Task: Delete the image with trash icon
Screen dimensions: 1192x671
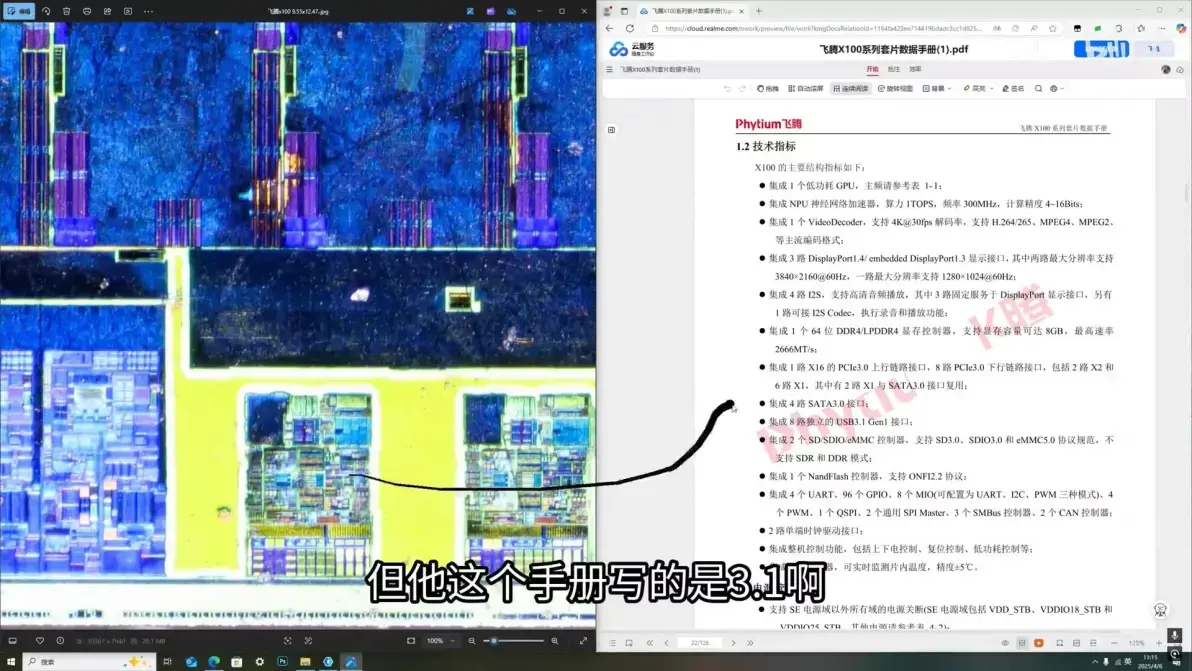Action: click(x=66, y=11)
